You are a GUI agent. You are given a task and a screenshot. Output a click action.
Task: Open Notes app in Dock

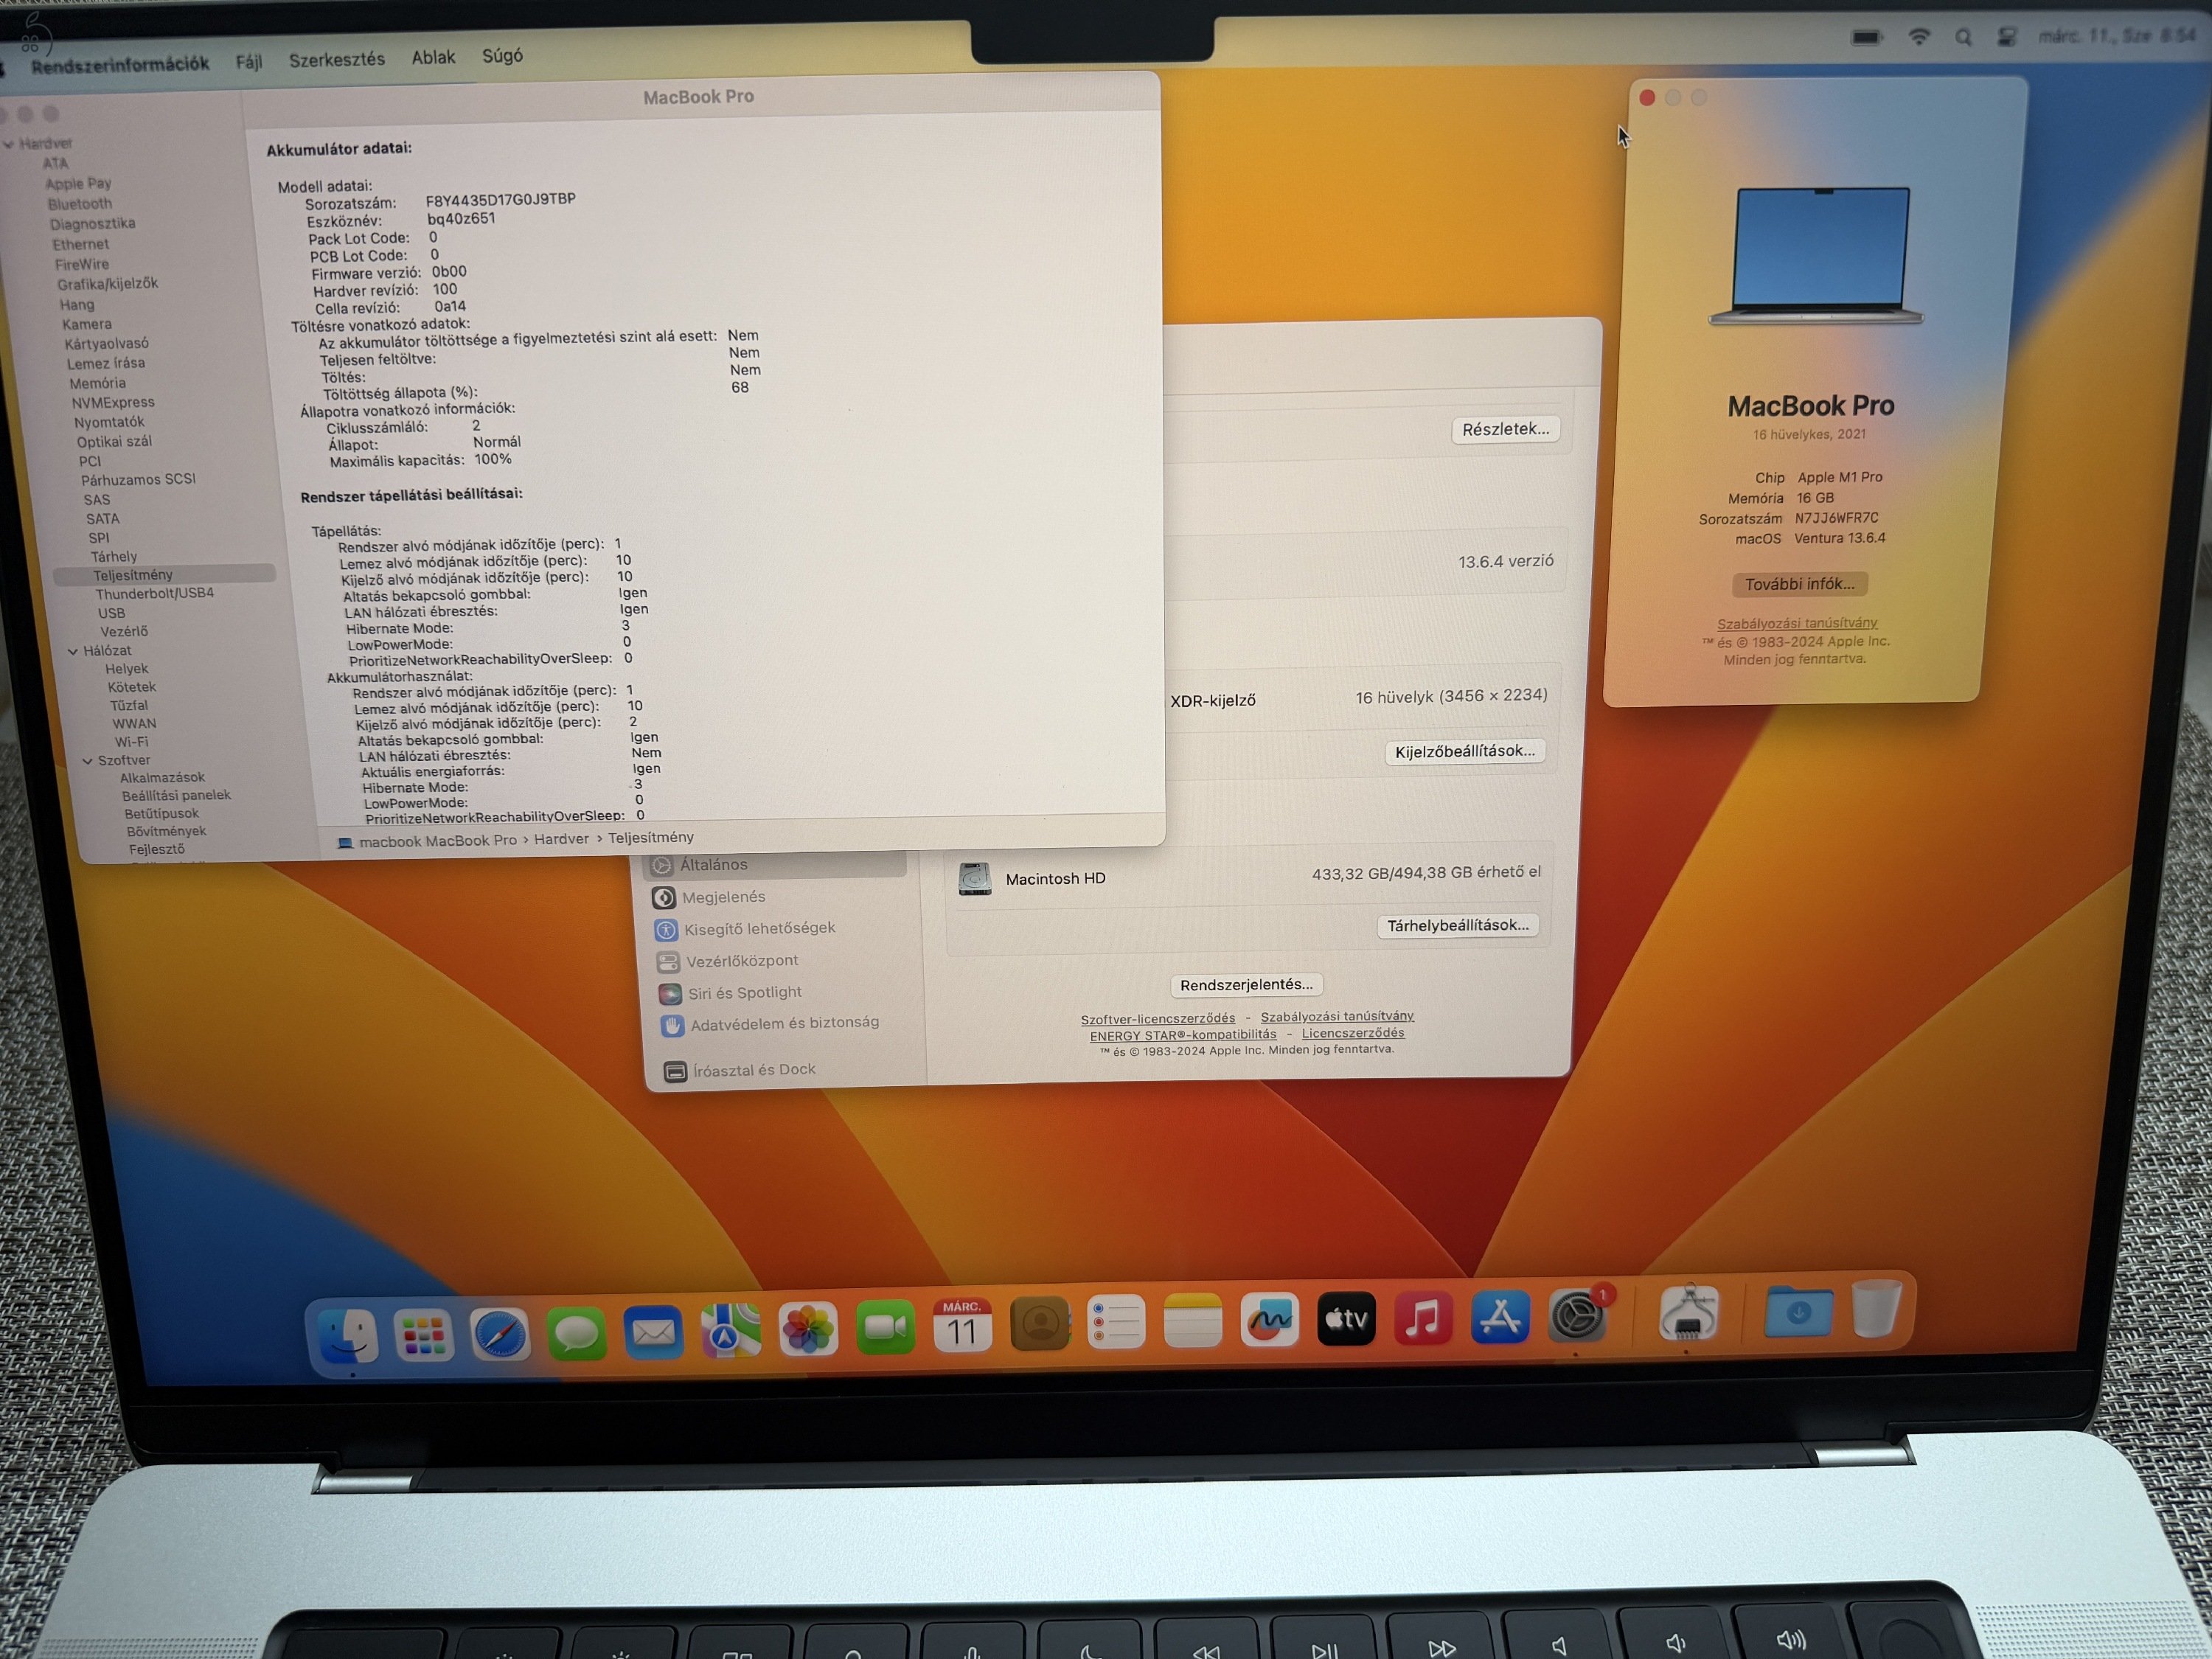1192,1321
